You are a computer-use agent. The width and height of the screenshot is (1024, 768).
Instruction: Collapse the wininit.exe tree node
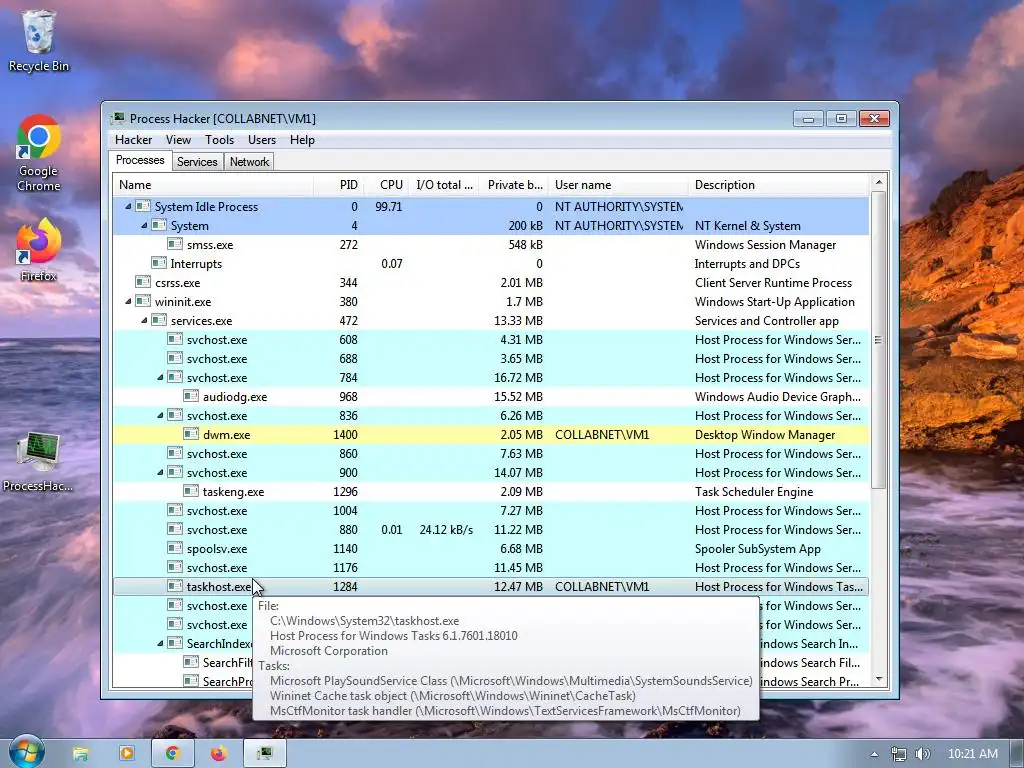[x=128, y=301]
